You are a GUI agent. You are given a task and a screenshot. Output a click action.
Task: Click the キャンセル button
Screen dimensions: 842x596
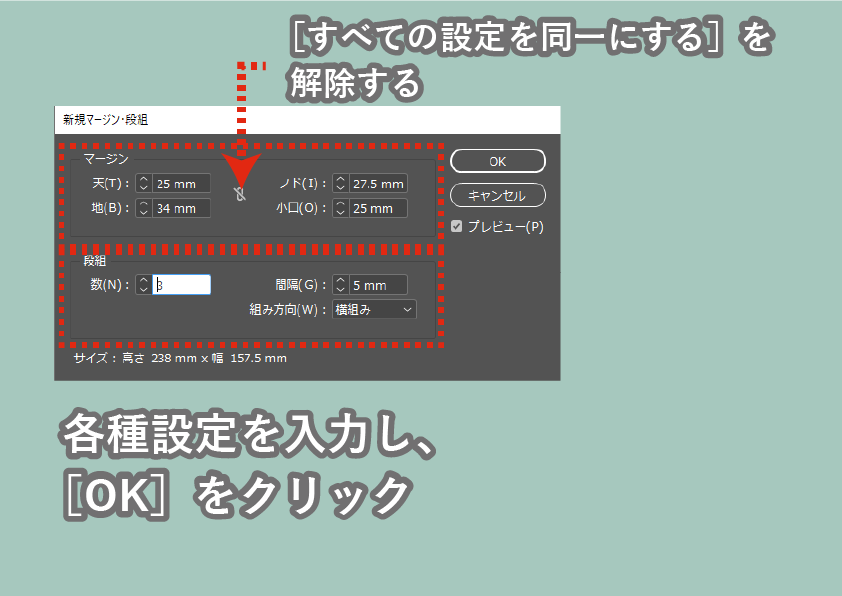tap(497, 195)
